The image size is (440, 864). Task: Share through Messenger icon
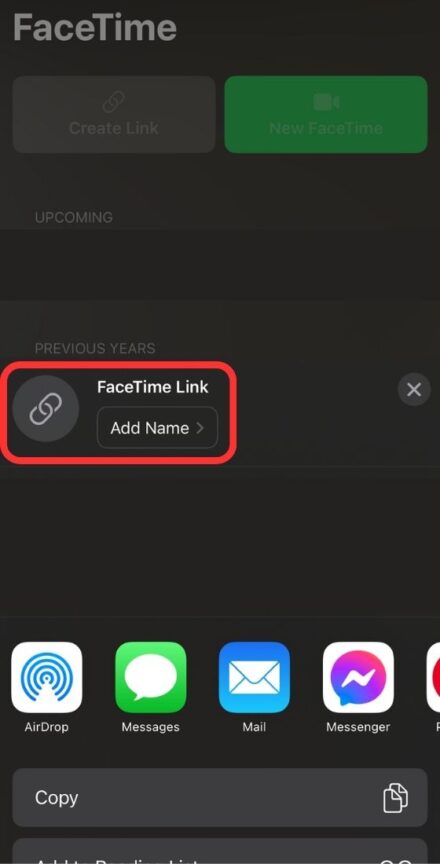[358, 677]
